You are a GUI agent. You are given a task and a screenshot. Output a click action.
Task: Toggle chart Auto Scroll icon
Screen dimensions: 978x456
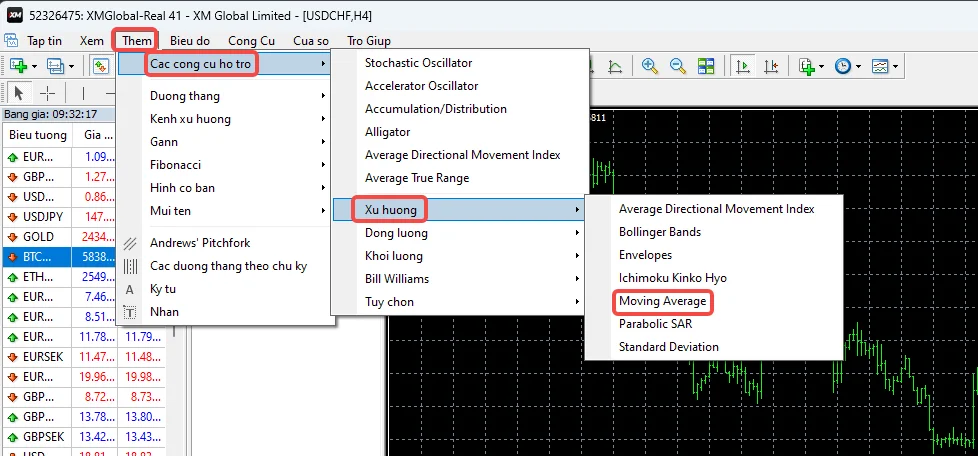click(743, 66)
